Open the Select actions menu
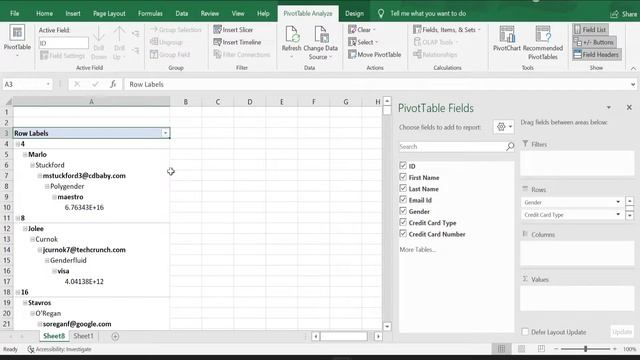 point(363,42)
